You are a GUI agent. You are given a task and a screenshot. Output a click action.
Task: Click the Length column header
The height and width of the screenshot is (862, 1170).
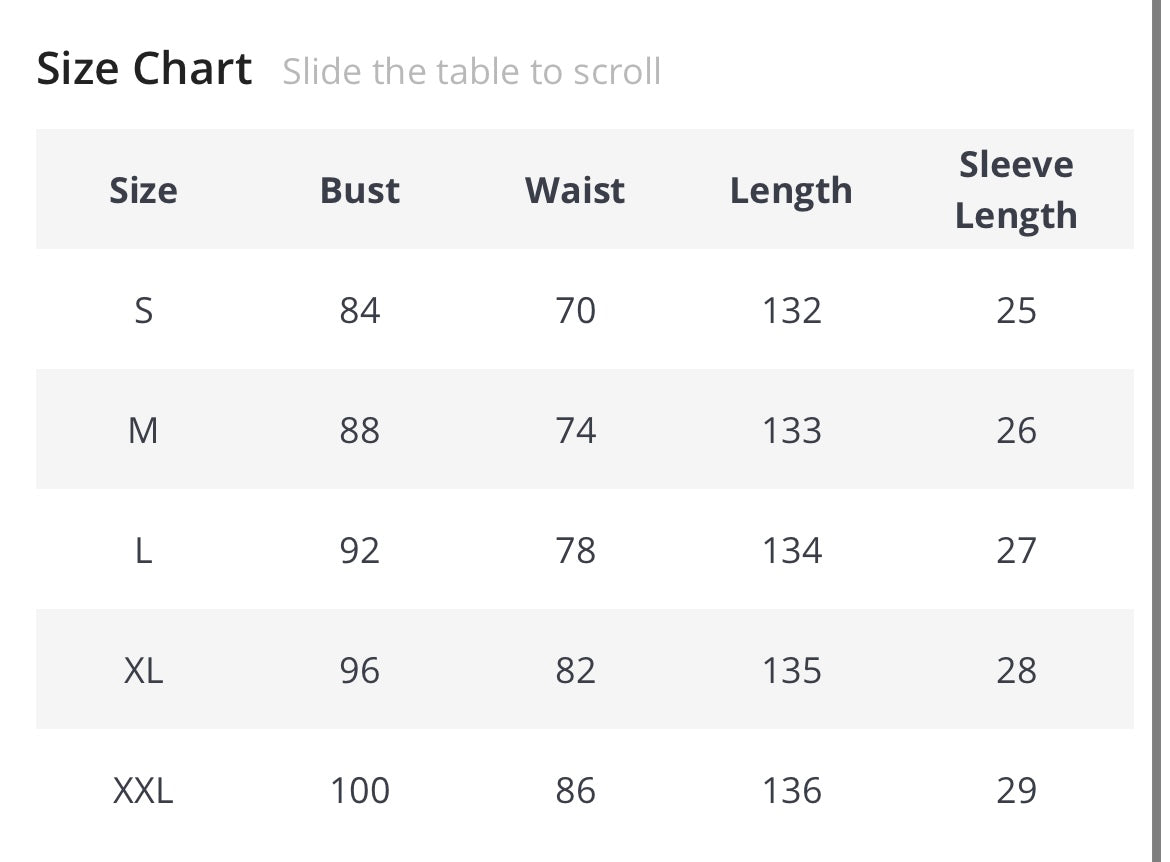(791, 190)
